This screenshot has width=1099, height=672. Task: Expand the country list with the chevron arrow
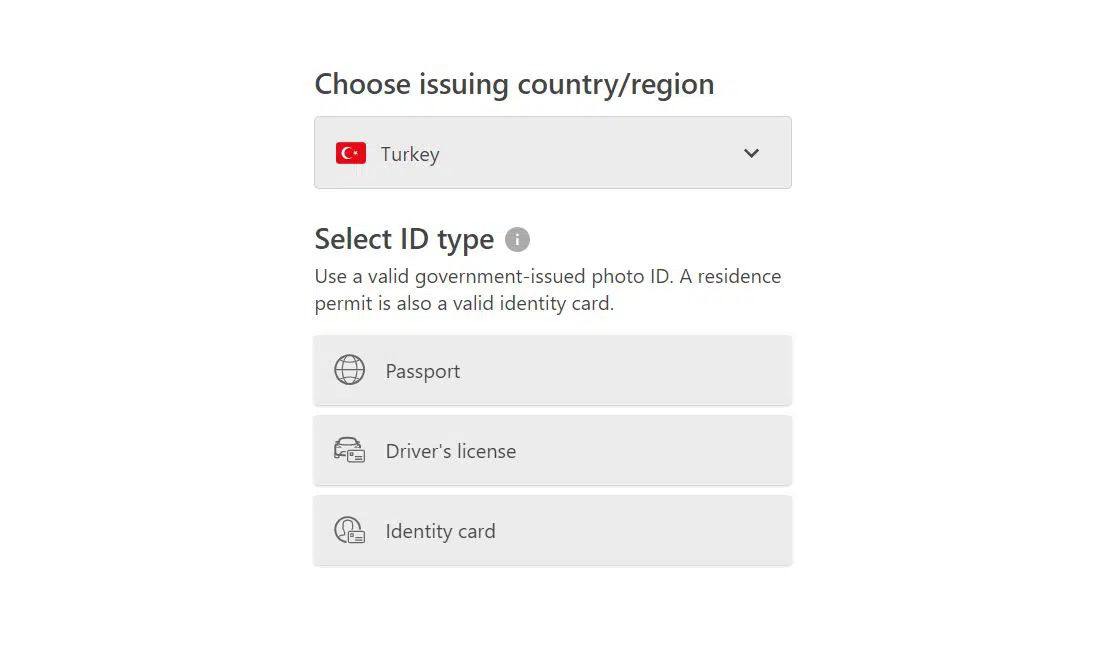pos(751,153)
